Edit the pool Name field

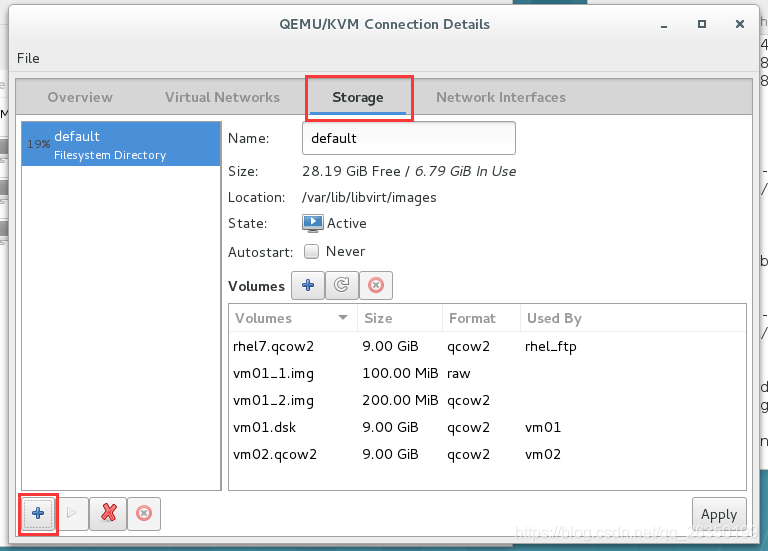click(x=408, y=138)
